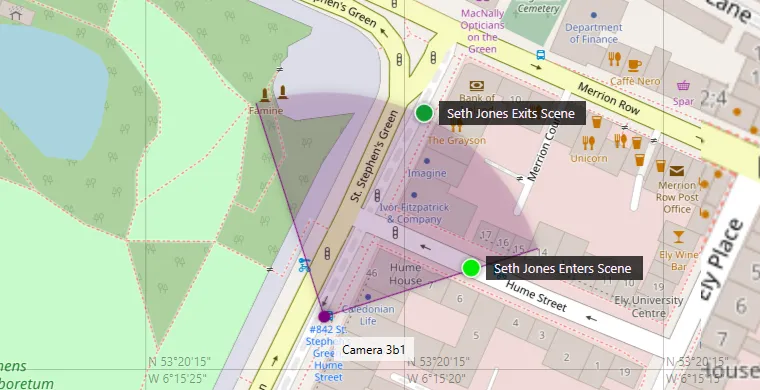
Task: Click the 'The Grayson' text label
Action: pyautogui.click(x=456, y=140)
